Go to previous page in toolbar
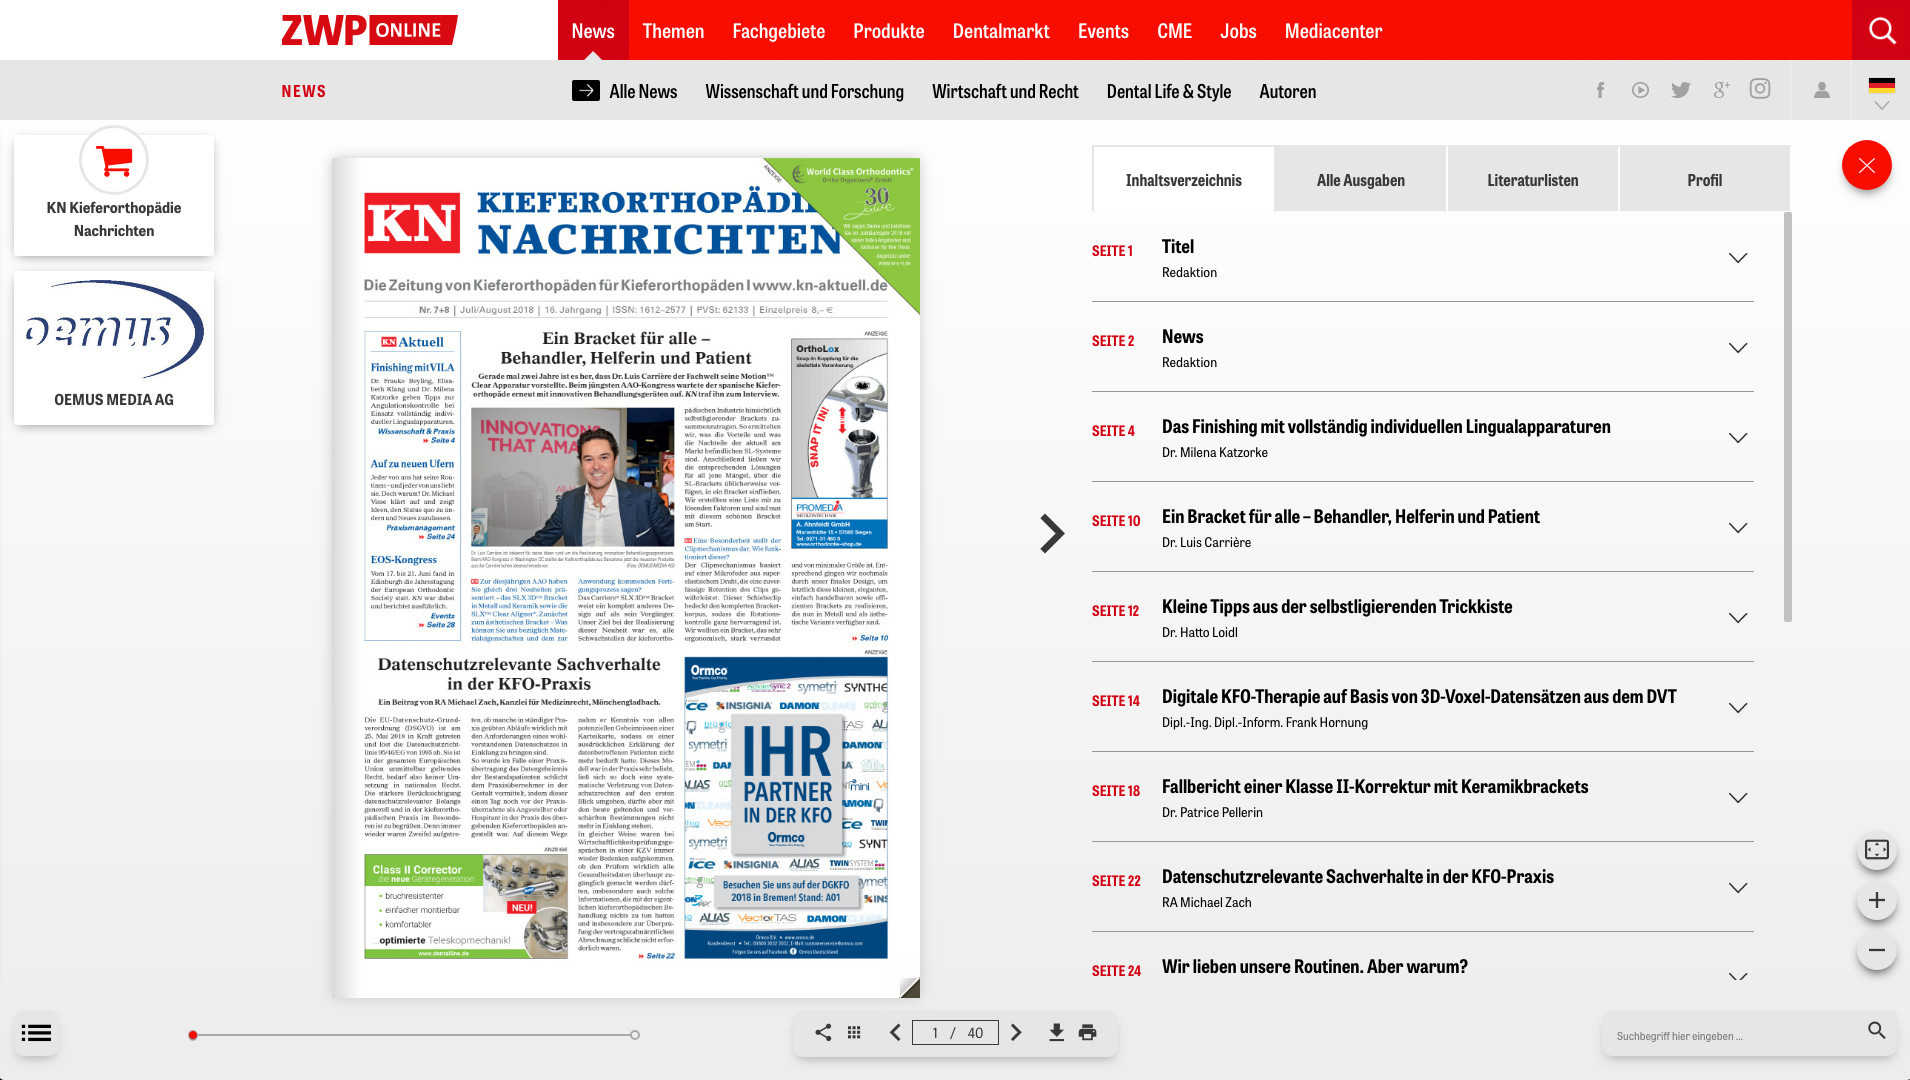1910x1080 pixels. [x=895, y=1032]
